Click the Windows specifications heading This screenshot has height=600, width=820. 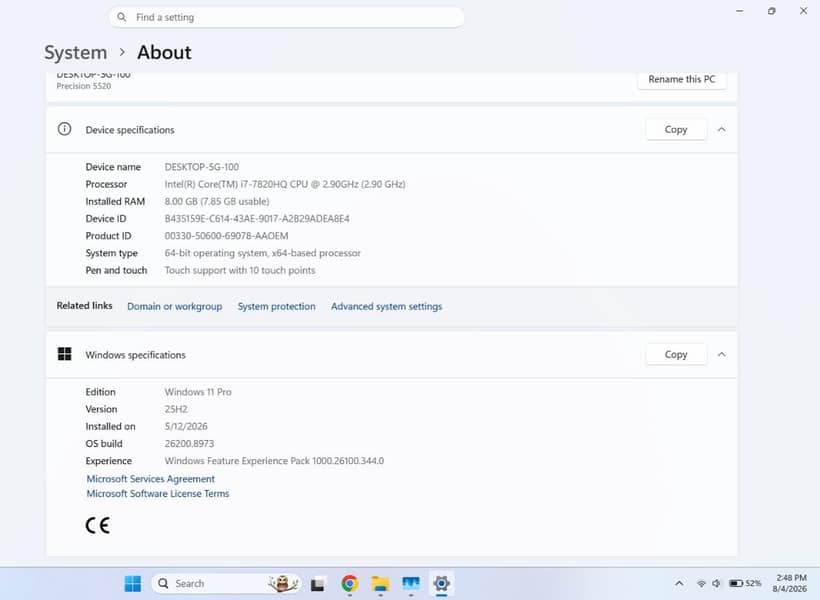click(x=135, y=355)
